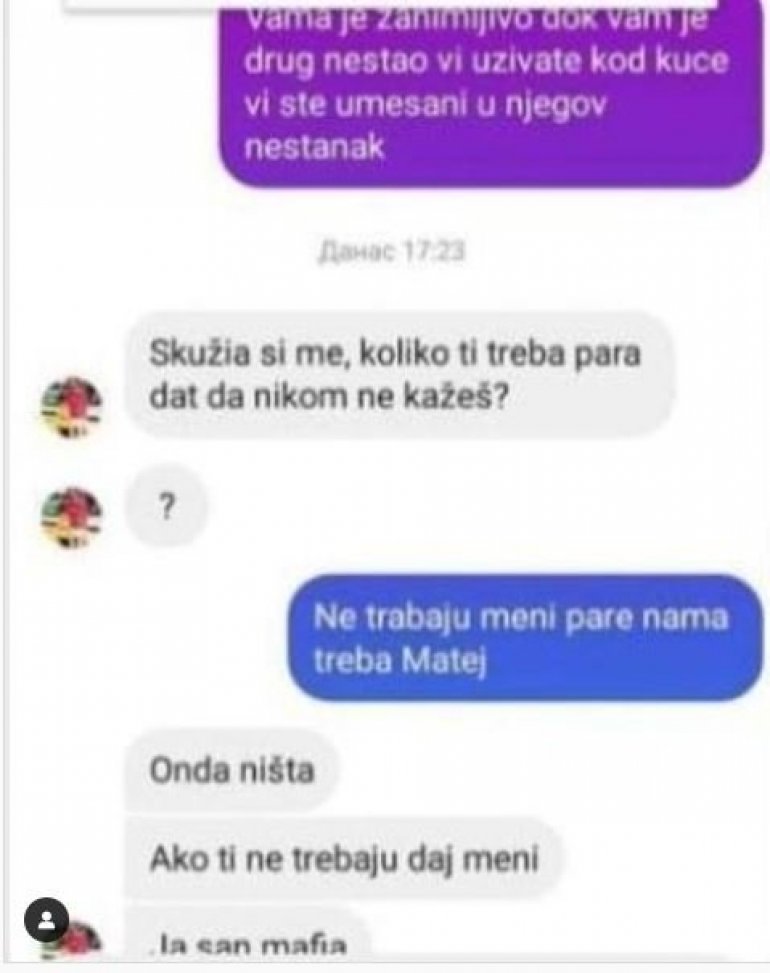Open profile avatar beside 'Skužia si me' message
The width and height of the screenshot is (770, 973).
72,407
